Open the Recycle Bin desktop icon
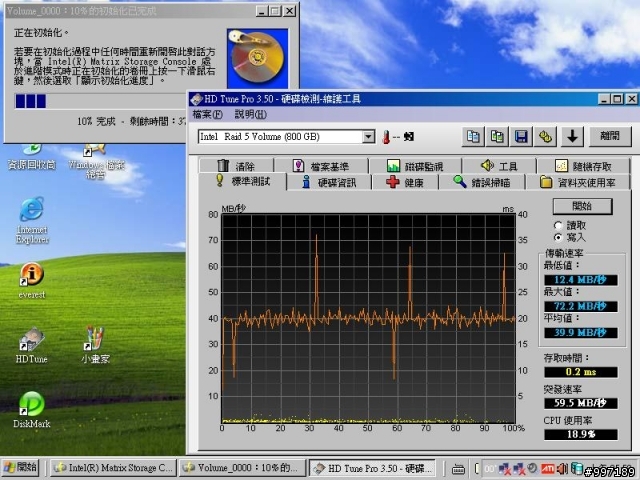The width and height of the screenshot is (640, 480). 32,157
